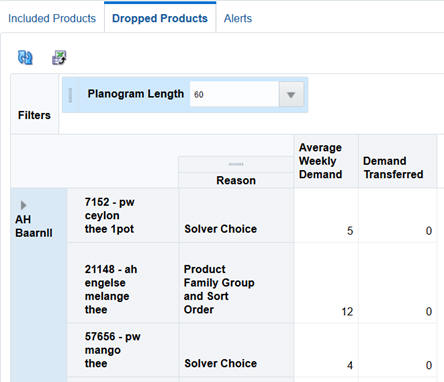This screenshot has height=382, width=444.
Task: Click Product Family Group and Sort Order reason
Action: [219, 289]
